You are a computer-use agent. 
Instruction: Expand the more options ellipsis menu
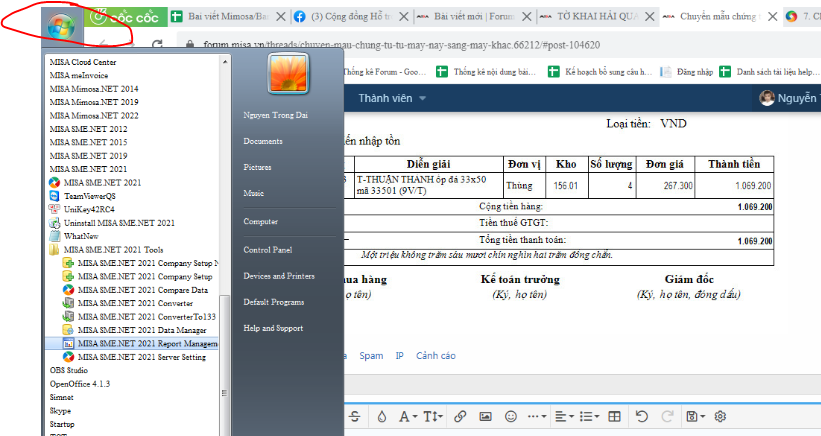coord(537,417)
